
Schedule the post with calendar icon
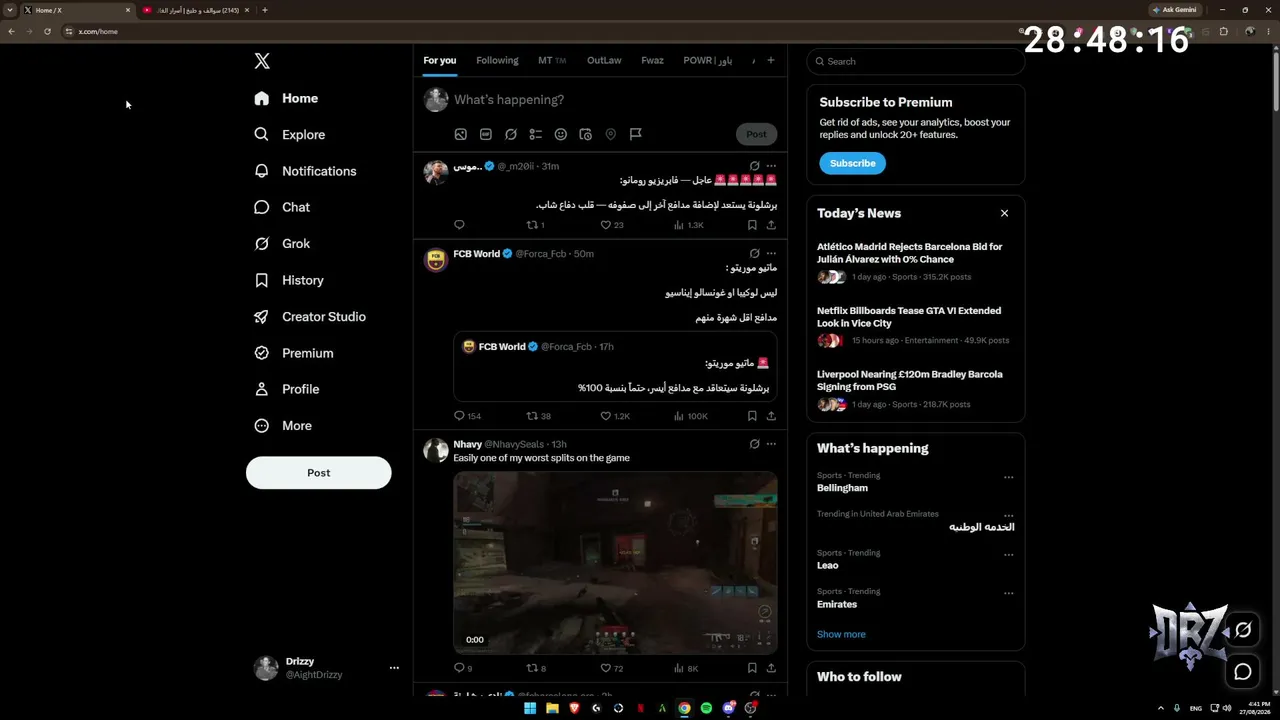(585, 134)
